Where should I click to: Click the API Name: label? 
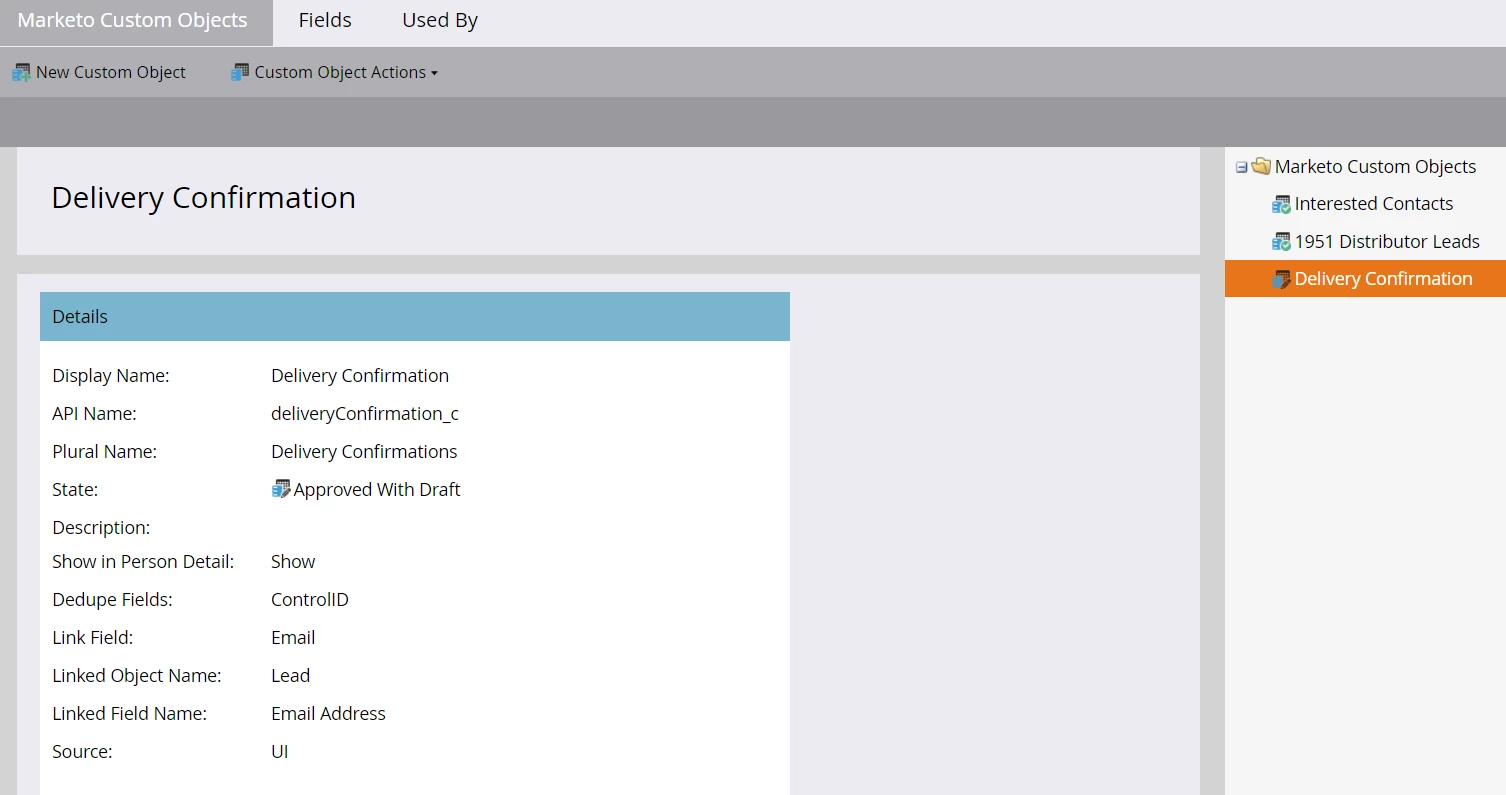(94, 414)
